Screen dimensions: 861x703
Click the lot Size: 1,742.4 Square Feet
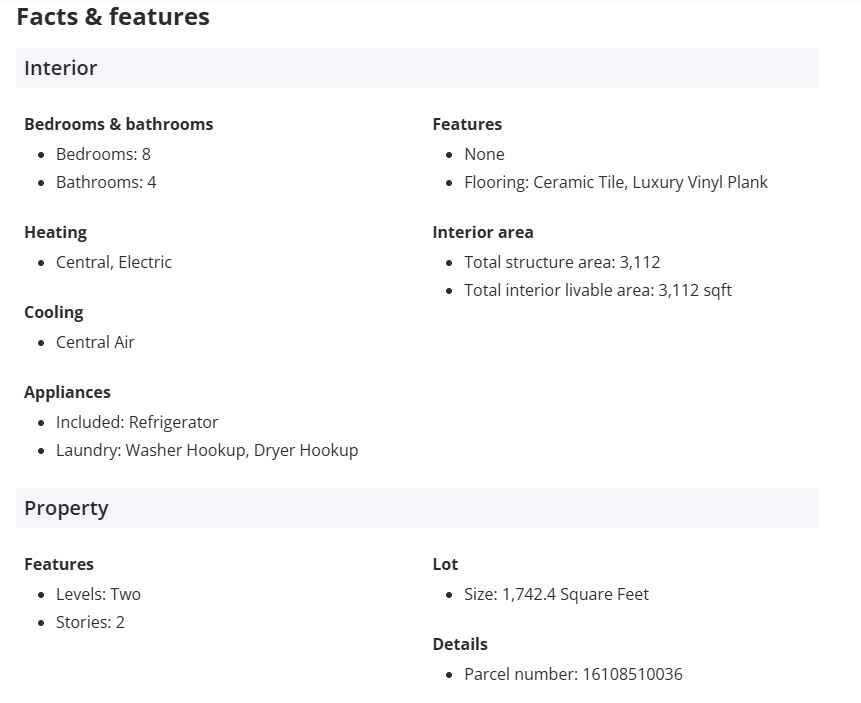point(556,594)
